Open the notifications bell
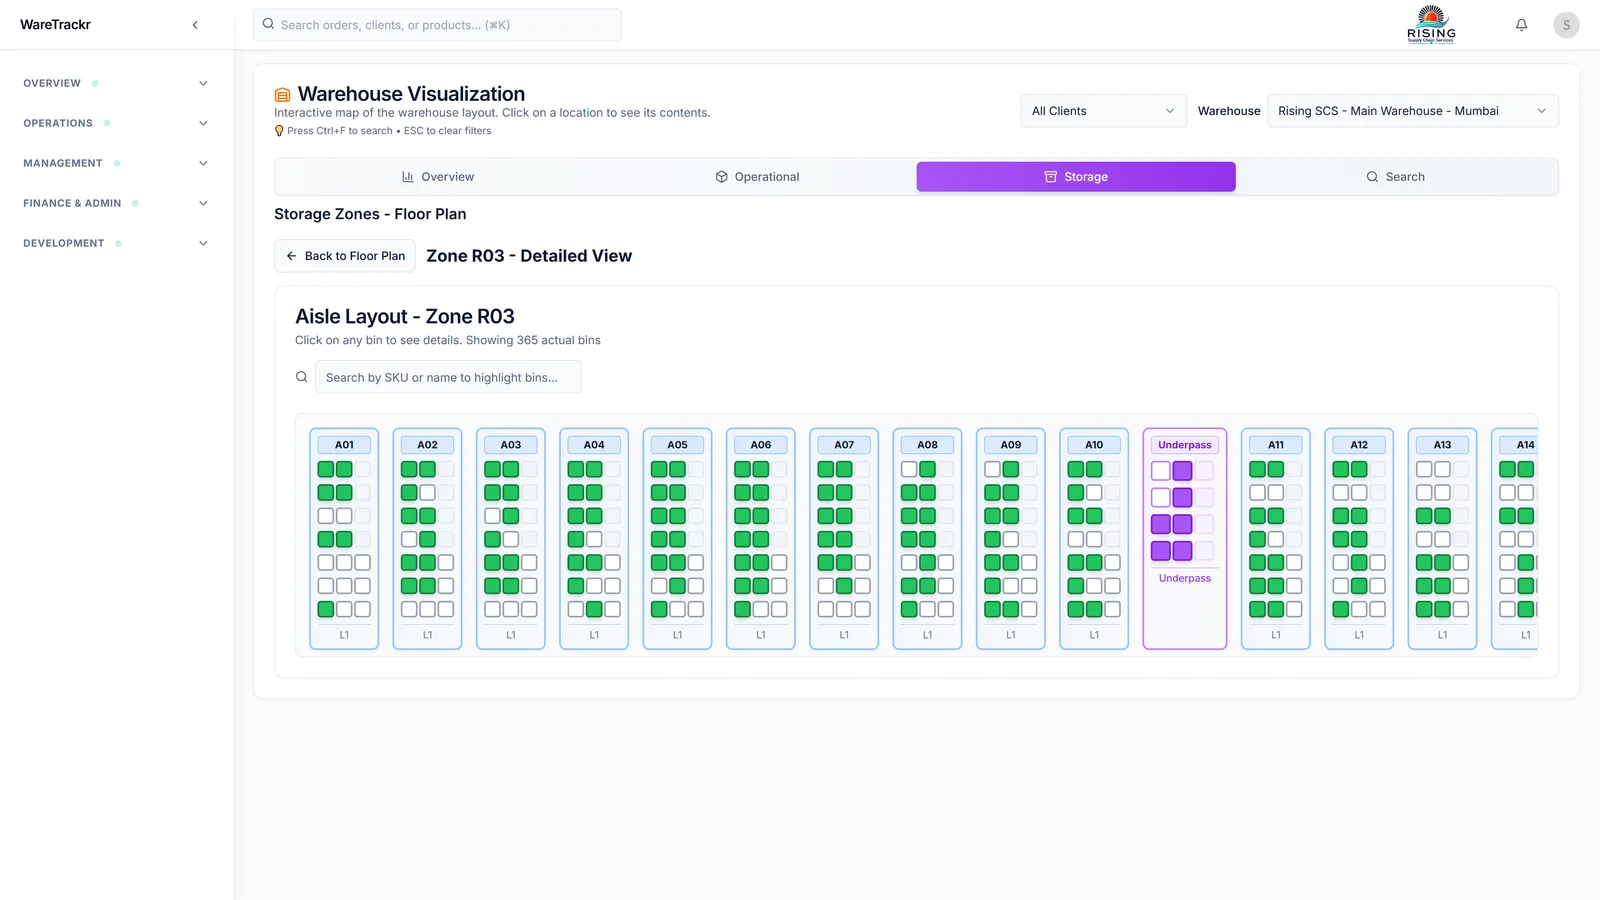Viewport: 1600px width, 900px height. click(1521, 25)
